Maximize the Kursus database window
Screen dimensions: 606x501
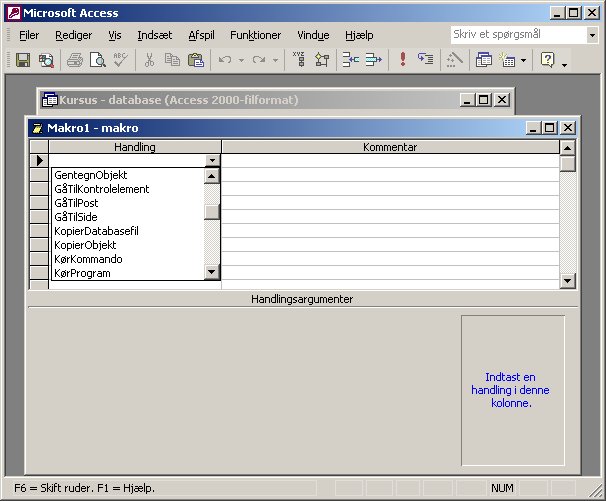pyautogui.click(x=483, y=100)
